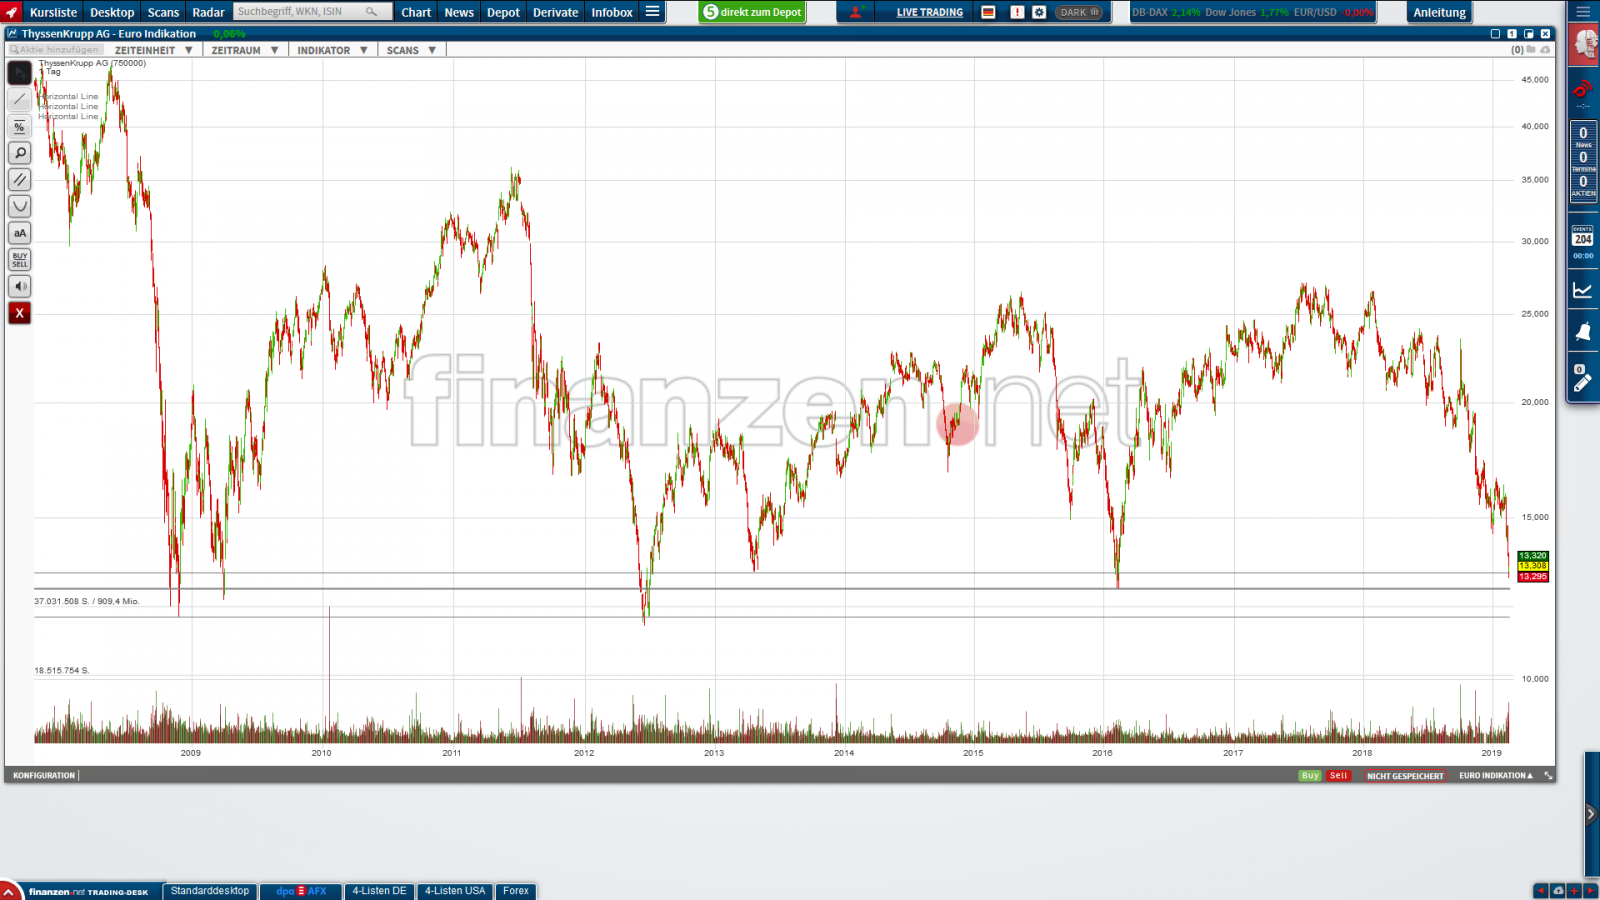This screenshot has width=1600, height=900.
Task: Open the alarm bell in right sidebar
Action: click(1582, 332)
